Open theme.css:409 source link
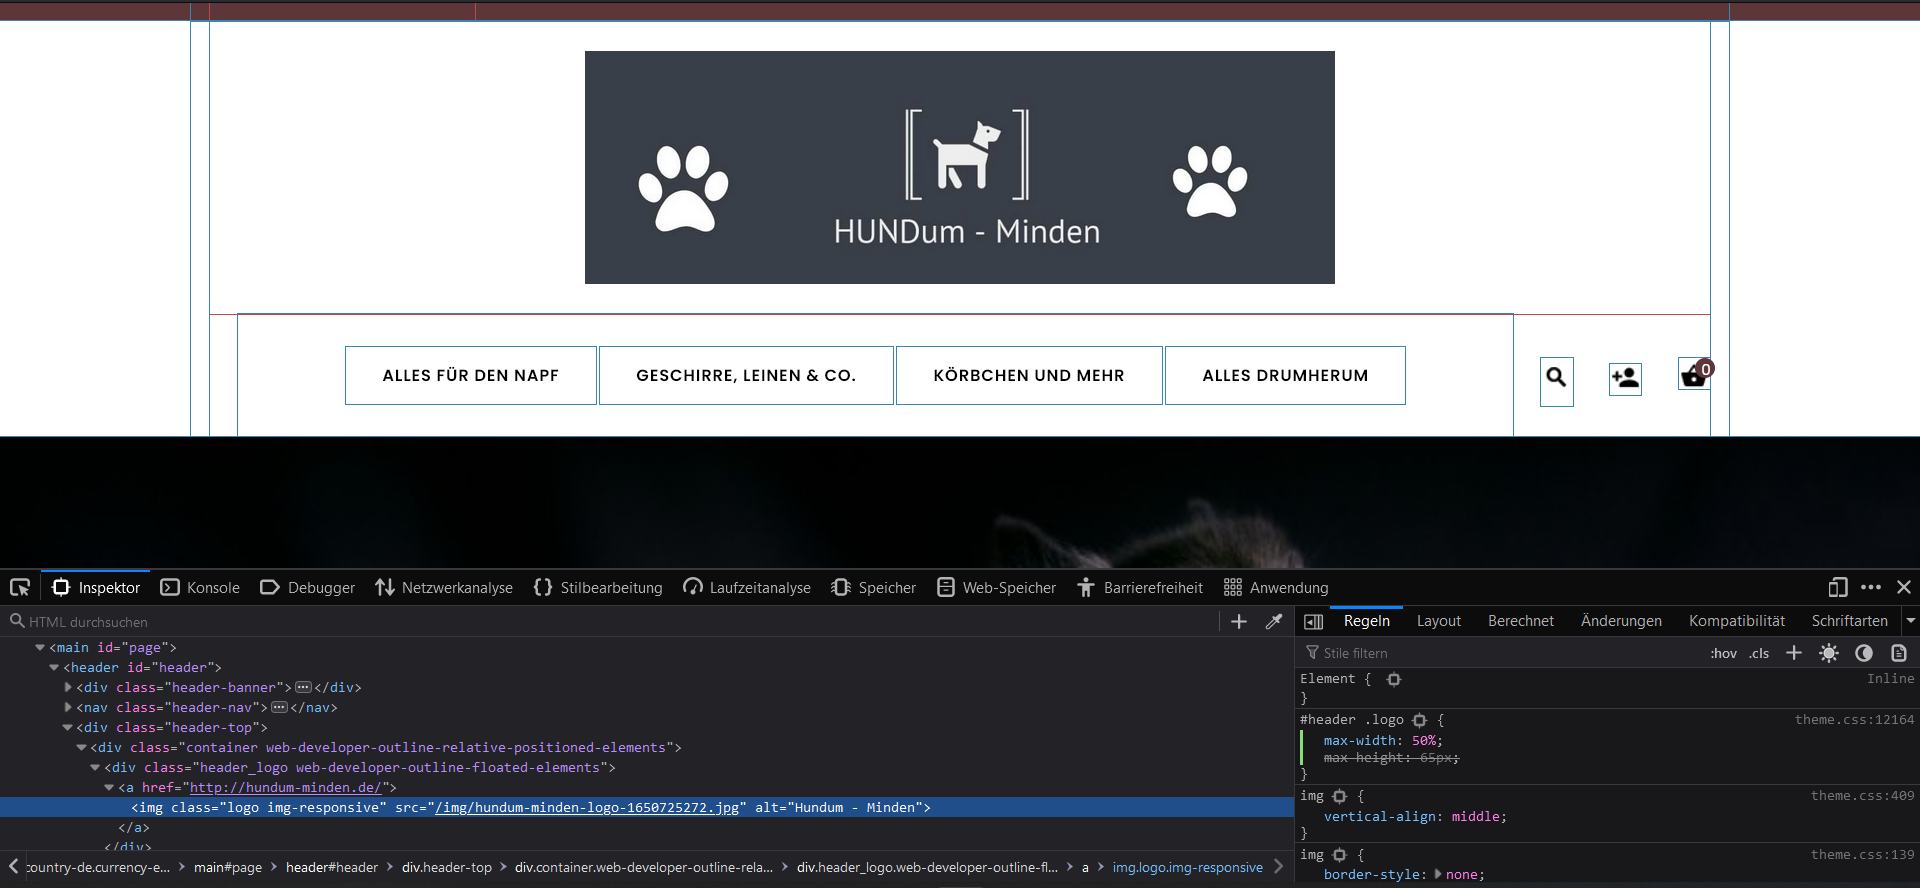The image size is (1920, 888). coord(1863,796)
